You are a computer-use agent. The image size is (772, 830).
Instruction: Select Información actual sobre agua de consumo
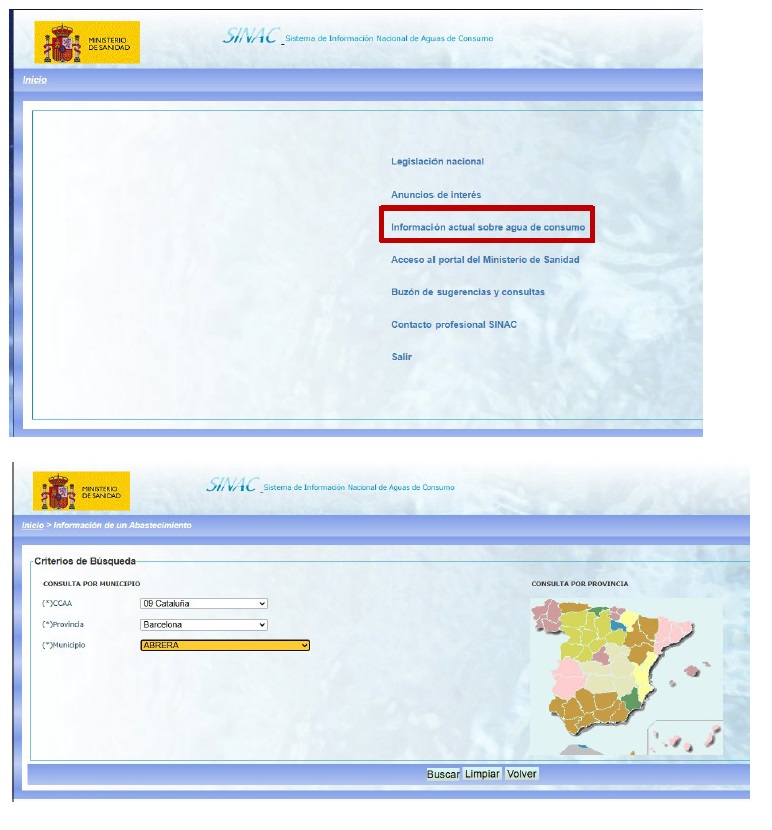[488, 227]
